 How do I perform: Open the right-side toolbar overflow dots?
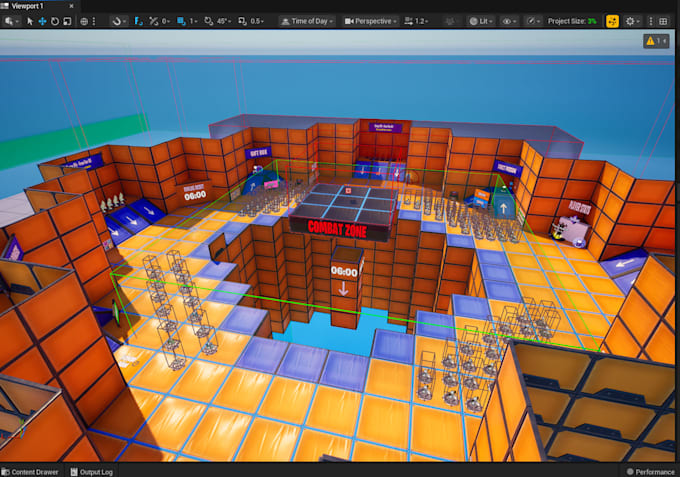pyautogui.click(x=651, y=21)
